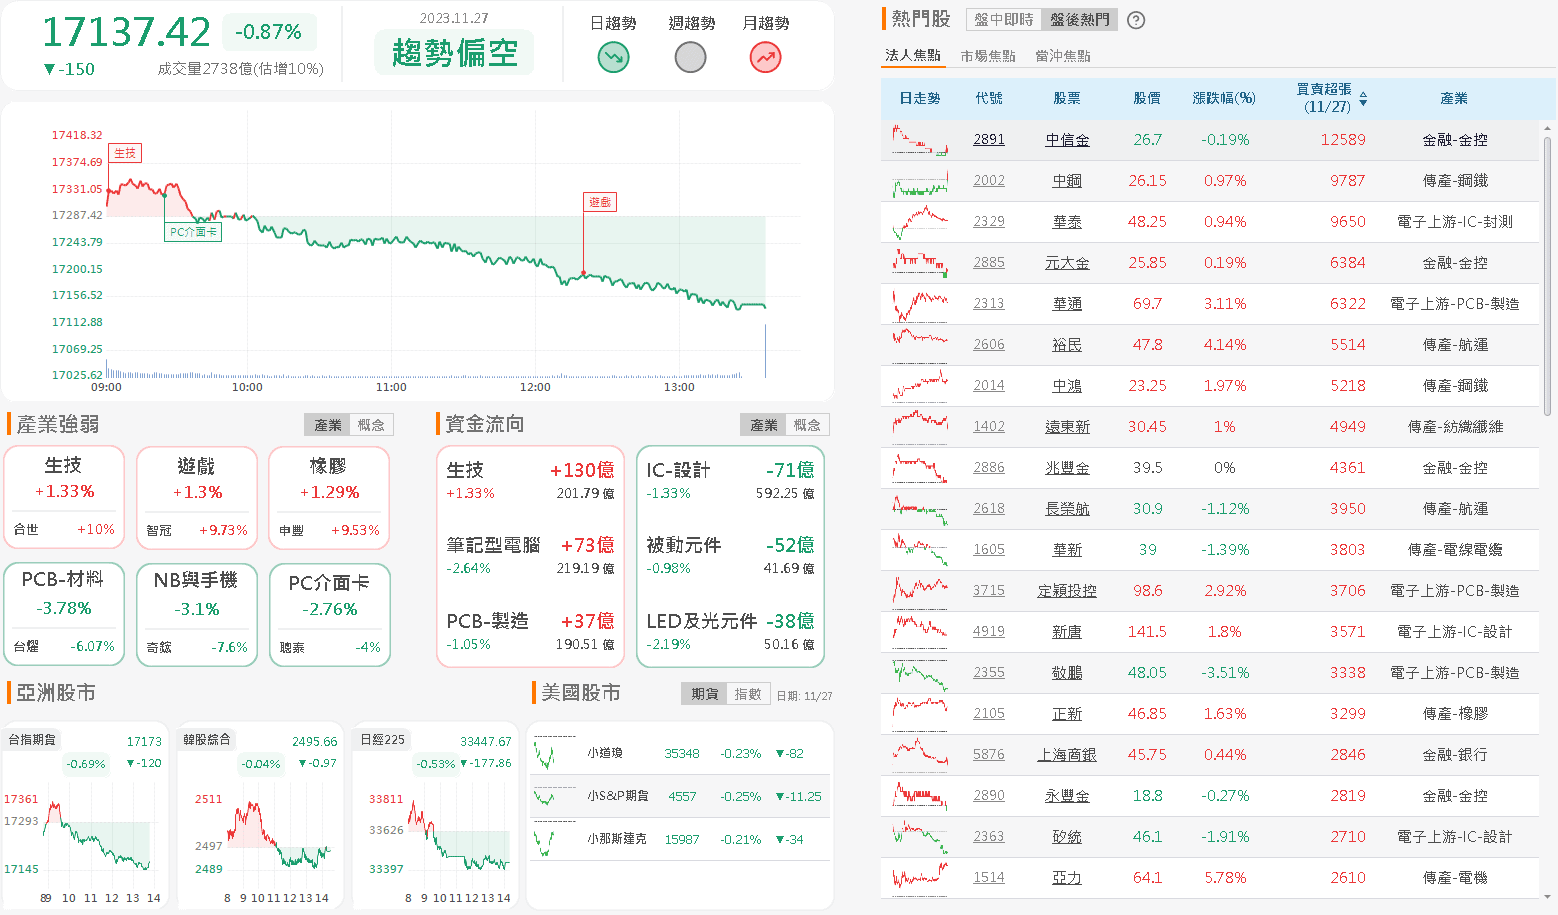Click the PCB-材料 weak industry card
Image resolution: width=1558 pixels, height=915 pixels.
pyautogui.click(x=64, y=614)
